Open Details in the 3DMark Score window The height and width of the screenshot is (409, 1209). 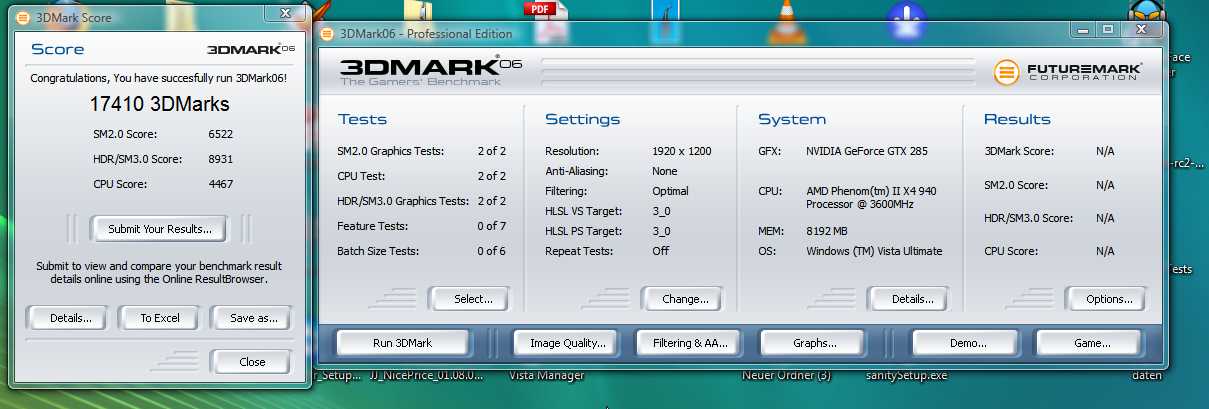[71, 318]
